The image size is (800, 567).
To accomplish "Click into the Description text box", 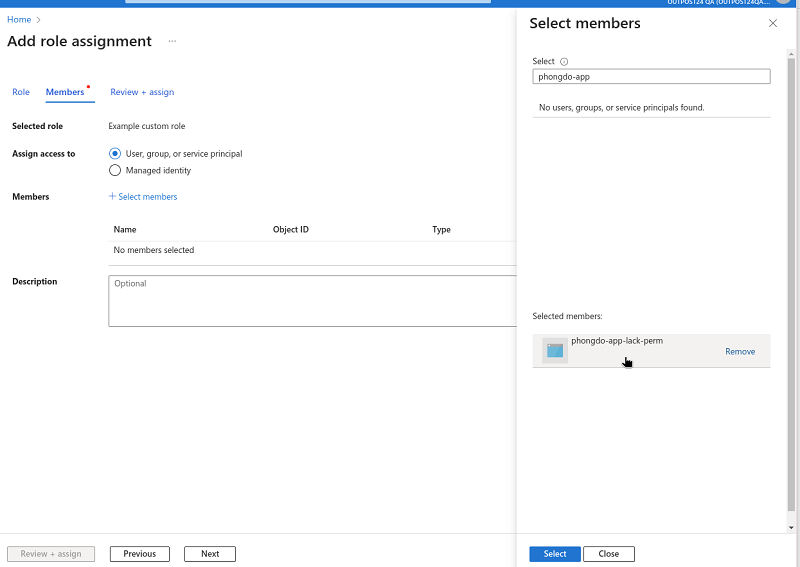I will coord(312,301).
